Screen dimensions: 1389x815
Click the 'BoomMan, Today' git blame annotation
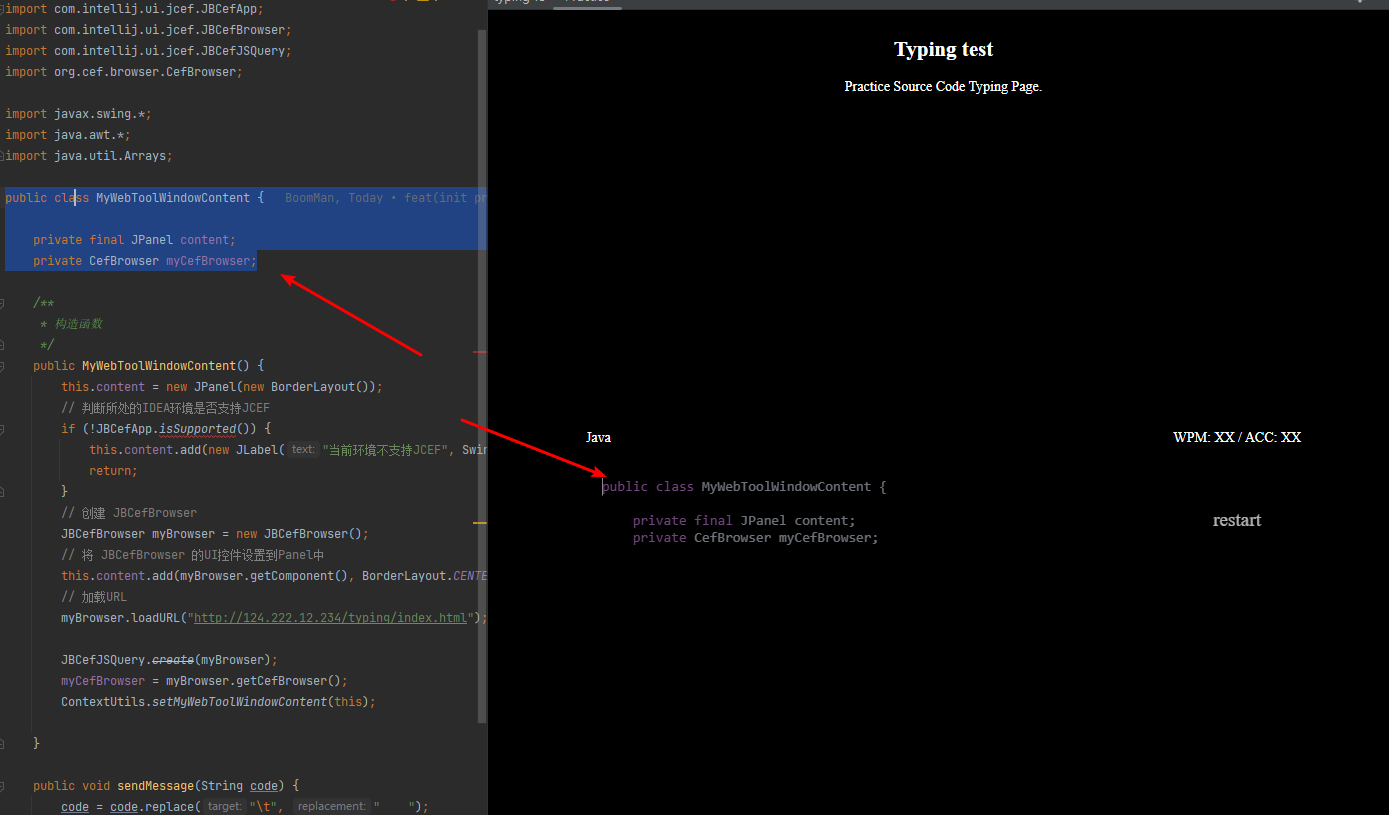click(334, 198)
